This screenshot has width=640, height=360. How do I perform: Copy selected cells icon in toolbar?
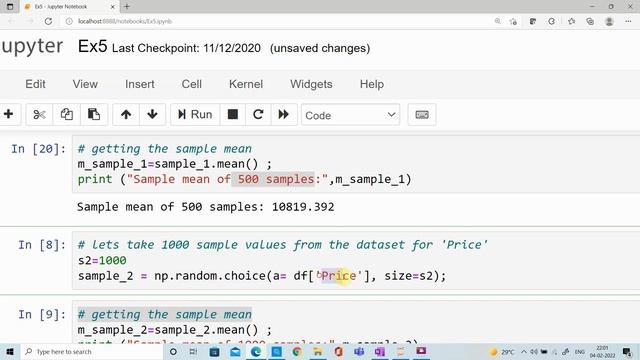coord(67,115)
